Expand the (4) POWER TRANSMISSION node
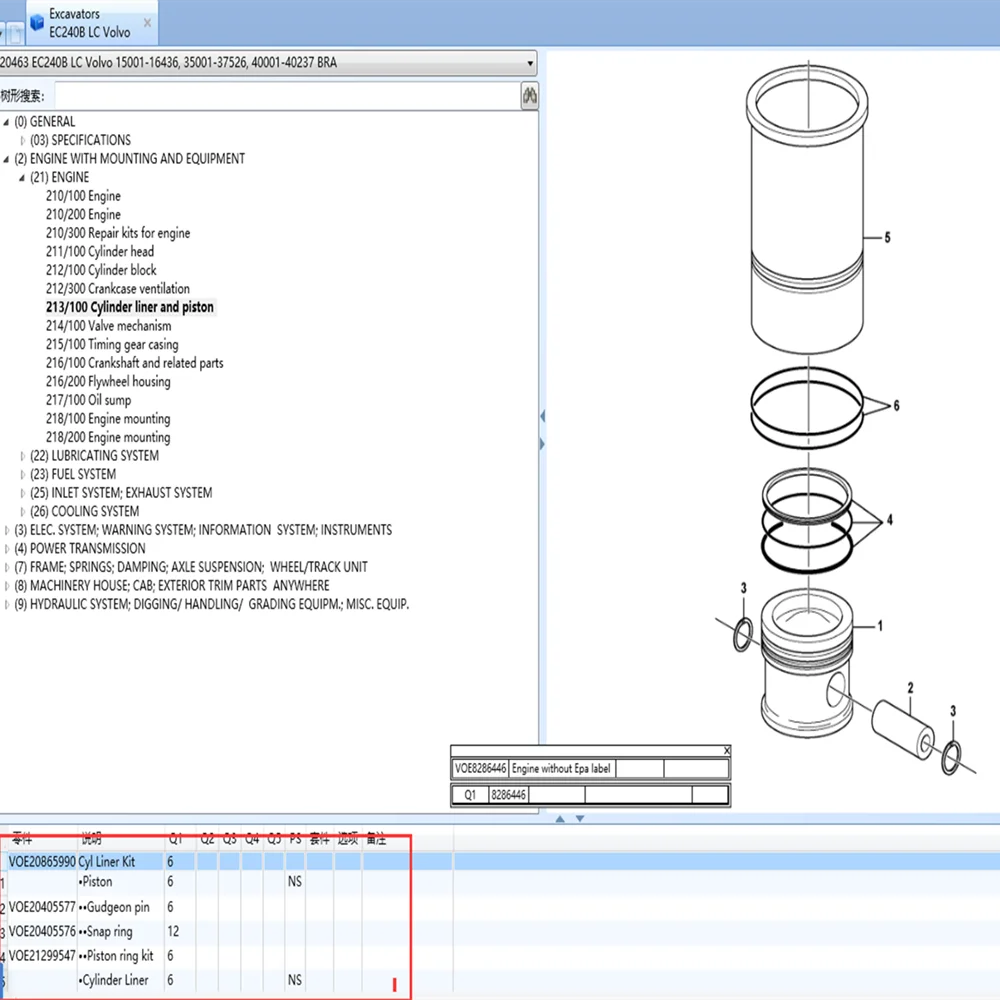This screenshot has width=1000, height=1000. tap(8, 549)
